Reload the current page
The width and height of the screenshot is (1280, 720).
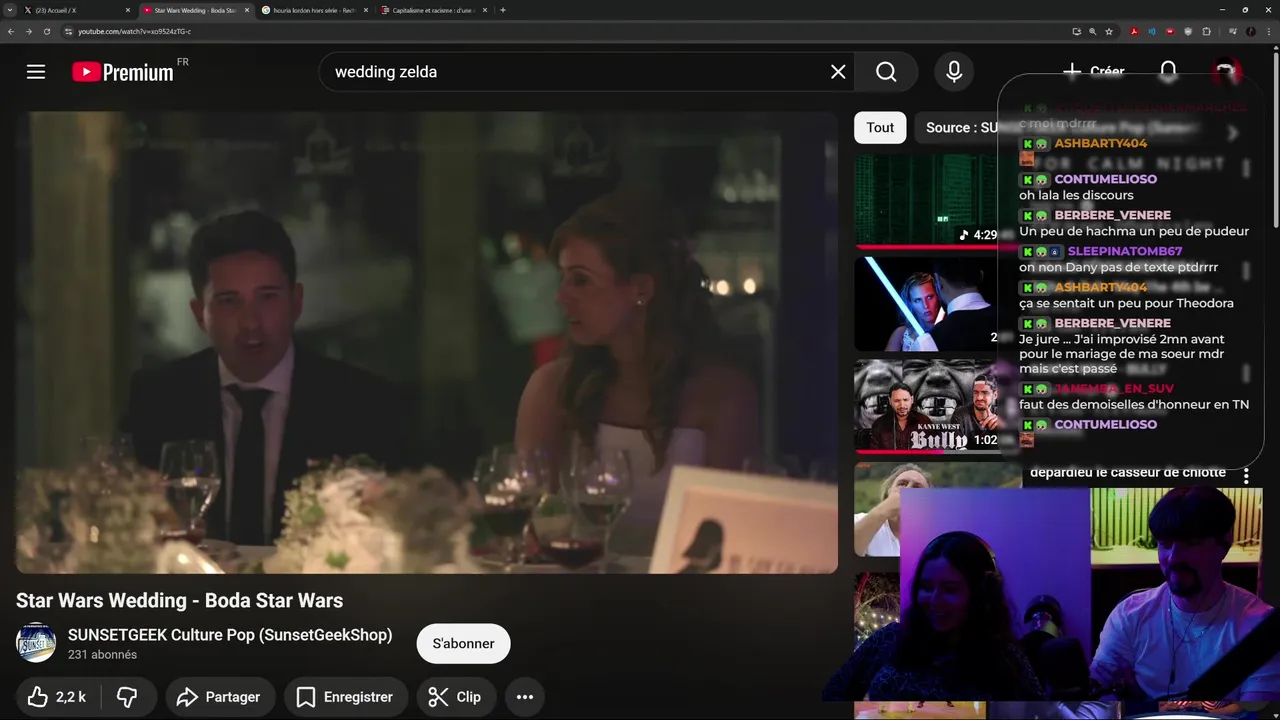pos(46,31)
